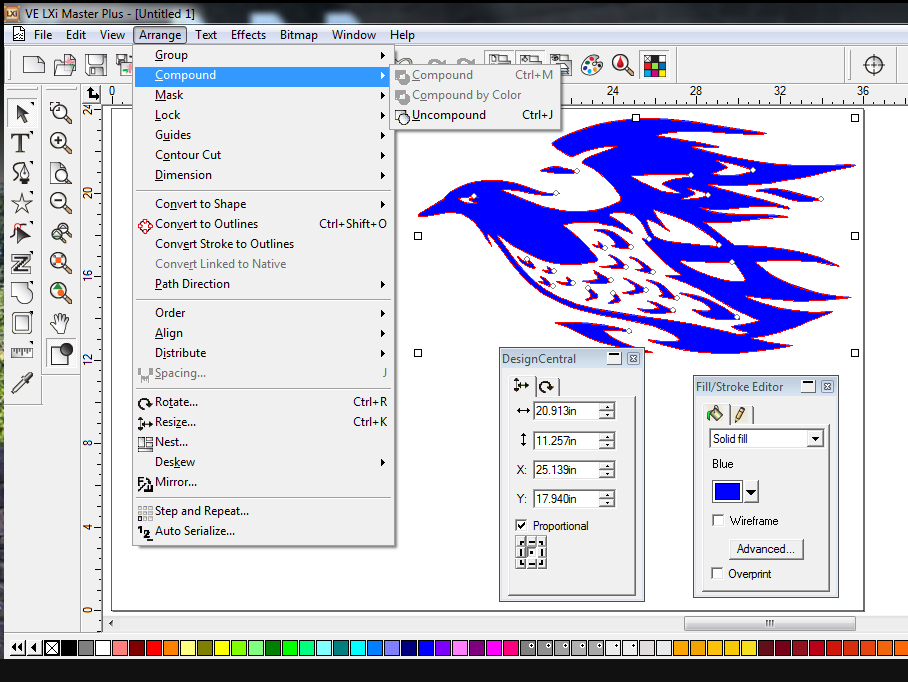The width and height of the screenshot is (908, 682).
Task: Choose the star shape tool
Action: [21, 203]
